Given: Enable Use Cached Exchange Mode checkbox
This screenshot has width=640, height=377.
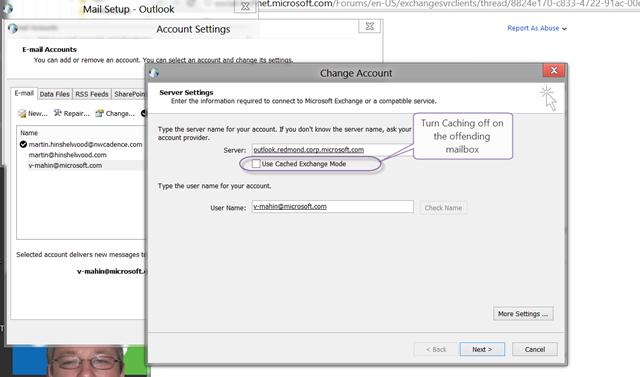Looking at the screenshot, I should 256,164.
